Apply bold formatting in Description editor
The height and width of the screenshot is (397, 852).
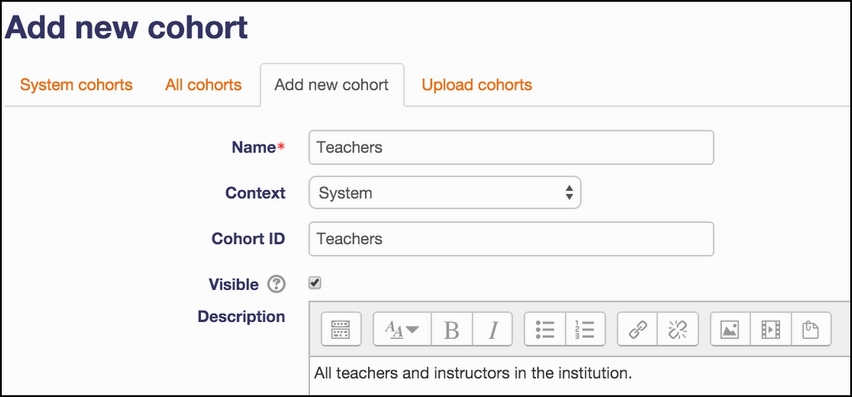tap(452, 329)
